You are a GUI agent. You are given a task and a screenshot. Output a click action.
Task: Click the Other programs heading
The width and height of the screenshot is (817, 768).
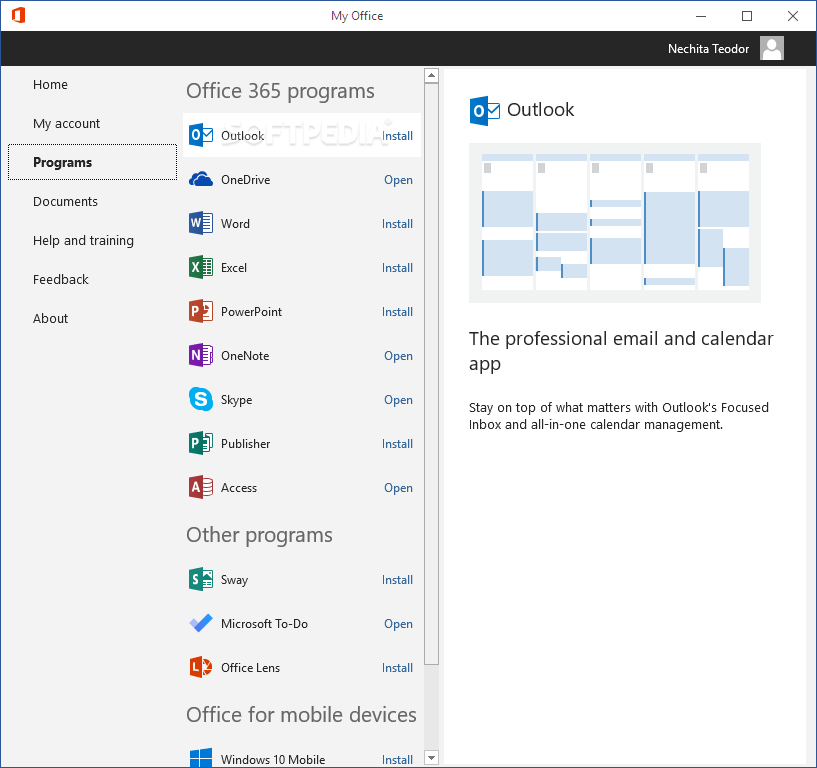coord(259,535)
